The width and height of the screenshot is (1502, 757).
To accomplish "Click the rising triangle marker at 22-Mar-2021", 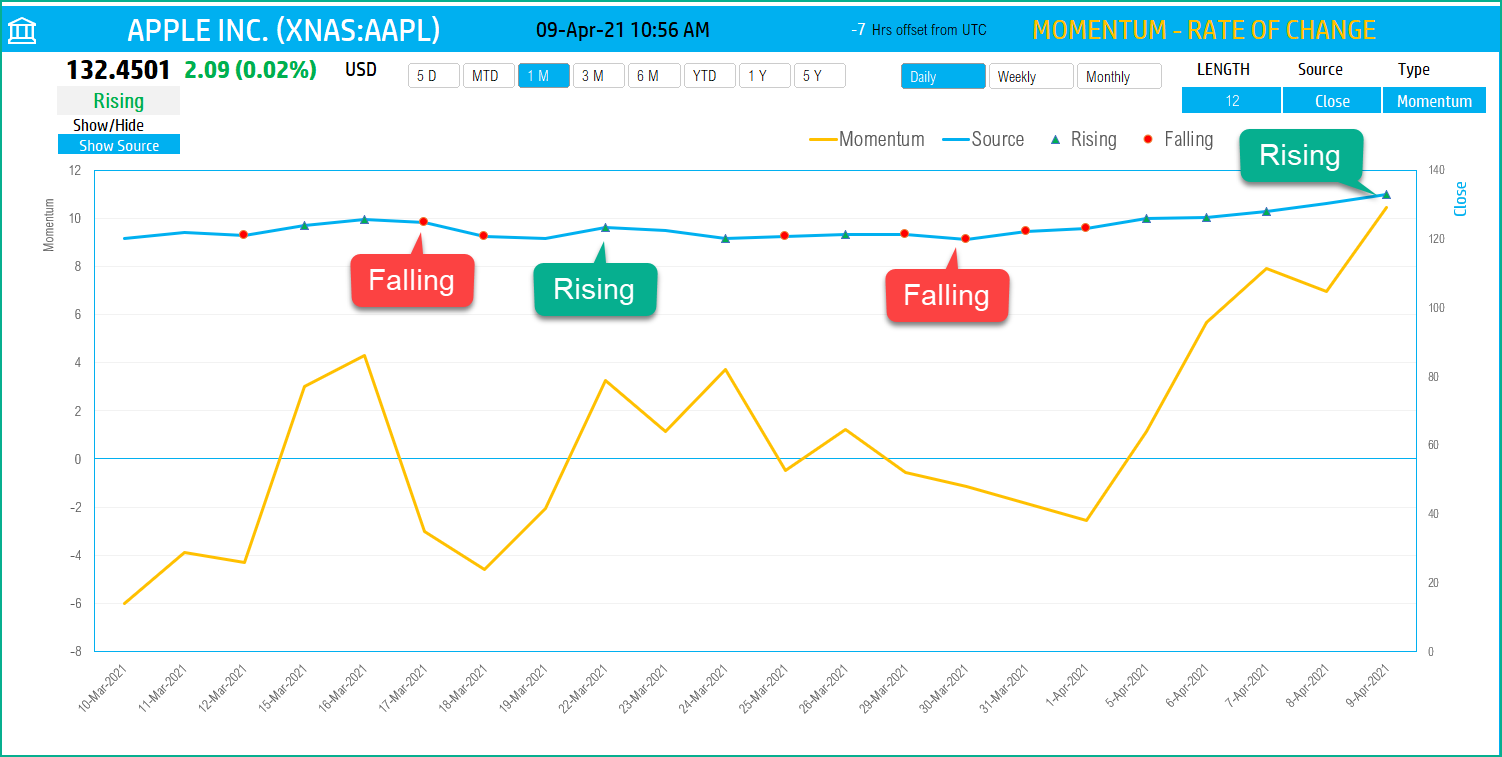I will tap(605, 227).
